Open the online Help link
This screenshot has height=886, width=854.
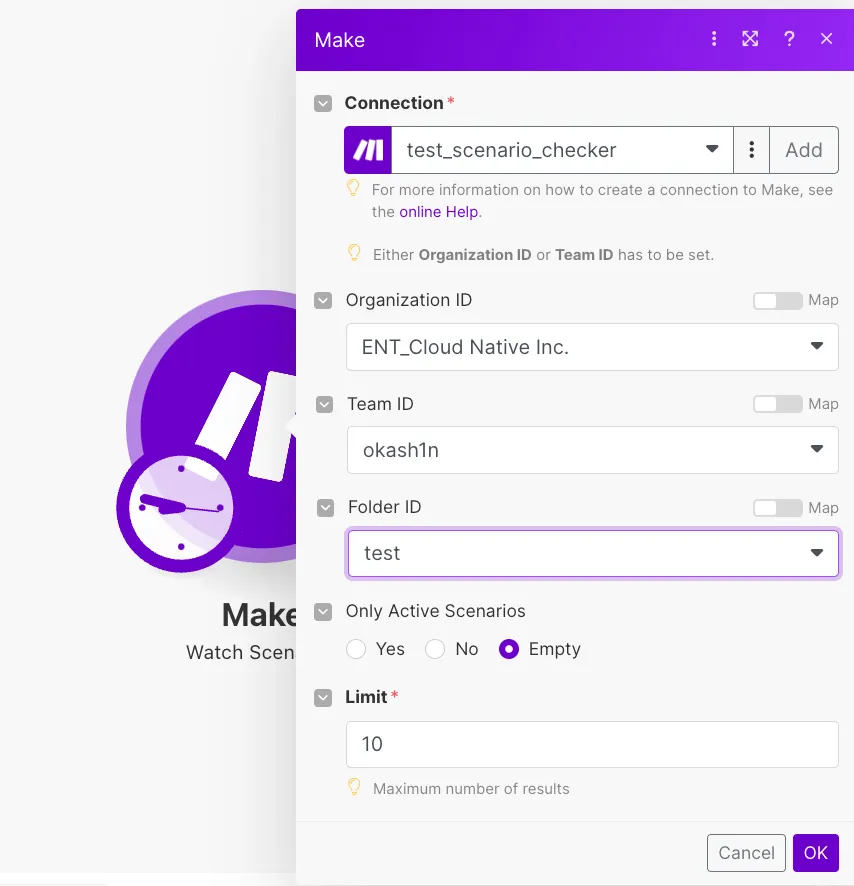[x=439, y=212]
